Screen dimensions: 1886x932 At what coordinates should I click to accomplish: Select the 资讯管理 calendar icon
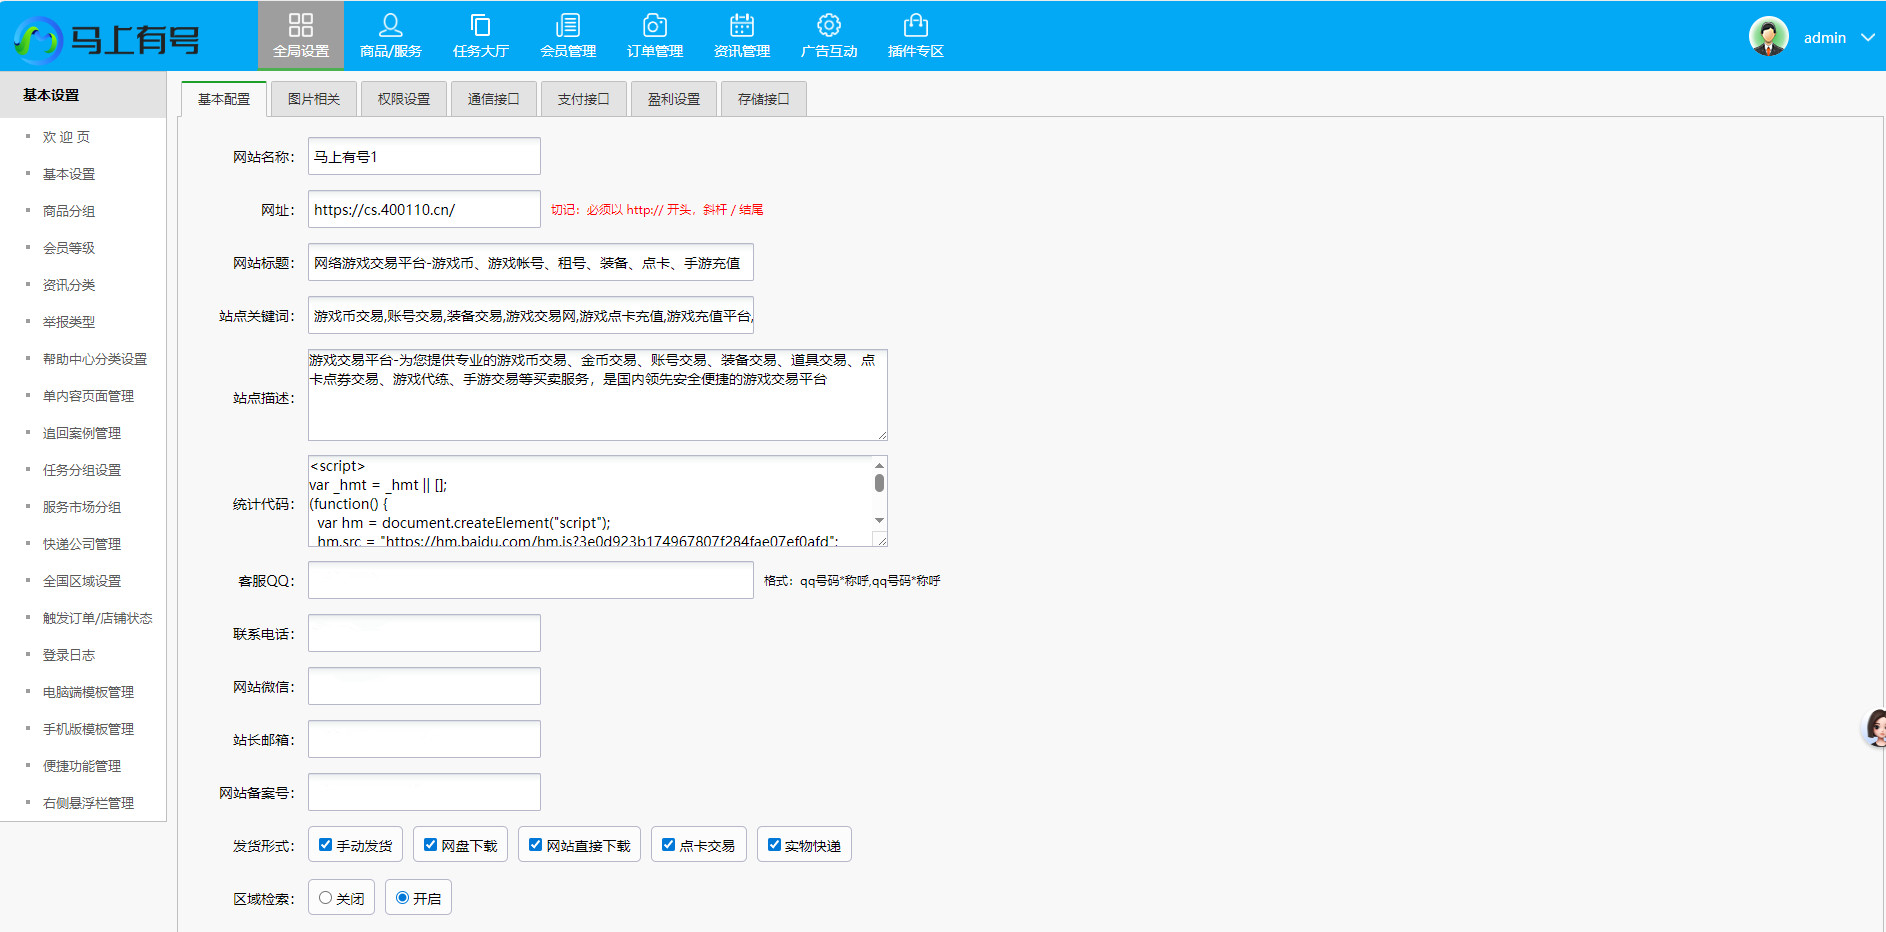point(742,25)
